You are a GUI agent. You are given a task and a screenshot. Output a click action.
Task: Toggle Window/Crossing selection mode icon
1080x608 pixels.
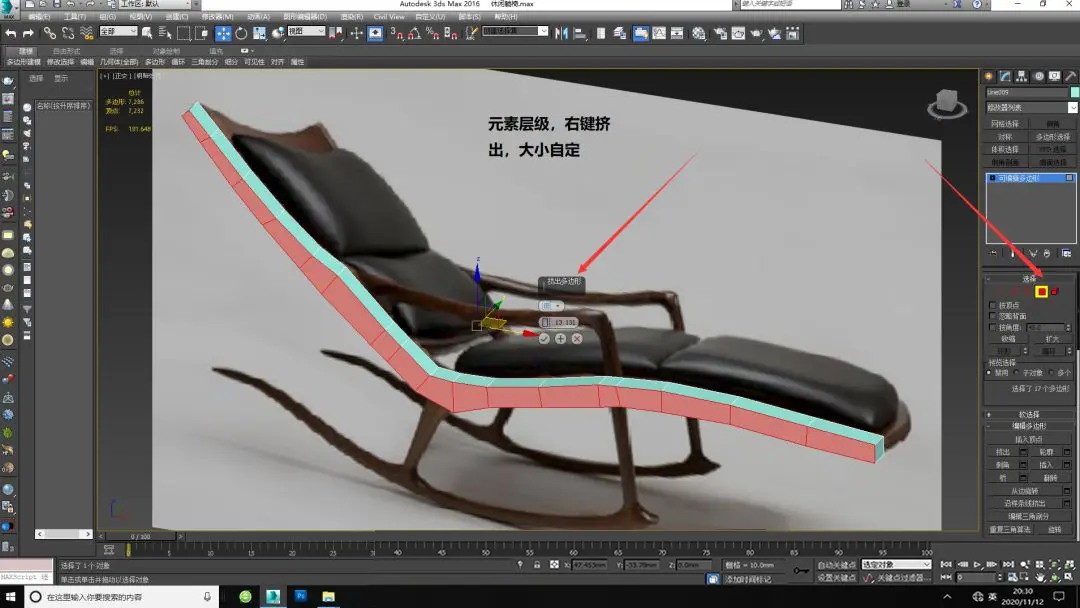(x=201, y=32)
